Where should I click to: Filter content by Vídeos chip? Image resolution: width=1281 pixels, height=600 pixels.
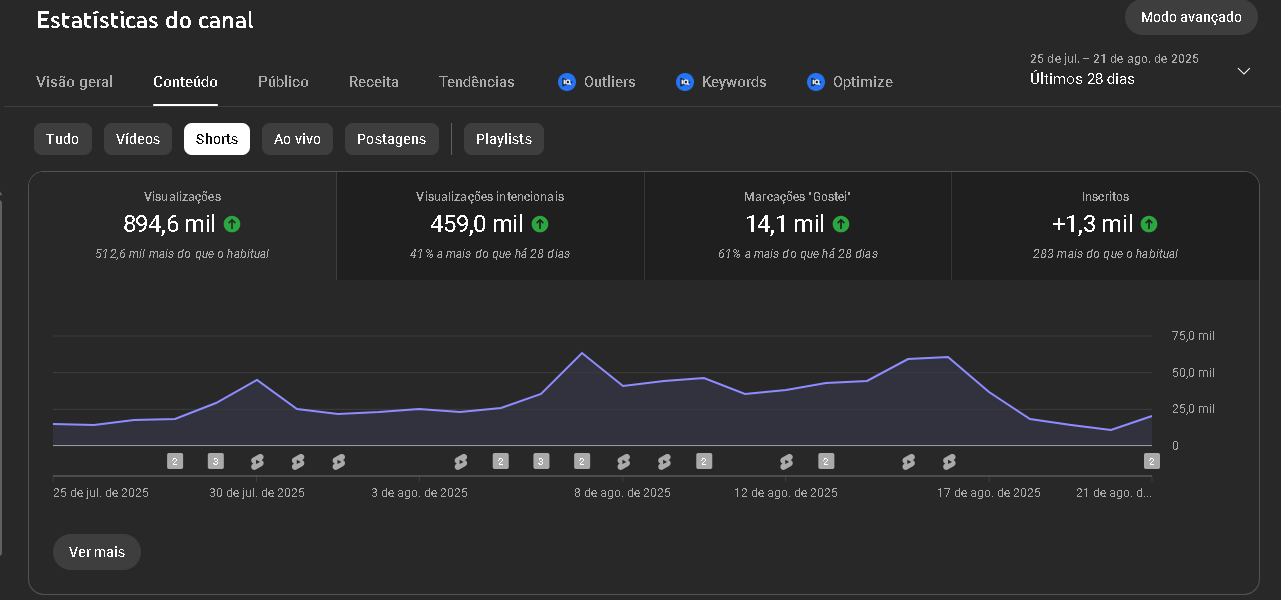click(x=138, y=139)
